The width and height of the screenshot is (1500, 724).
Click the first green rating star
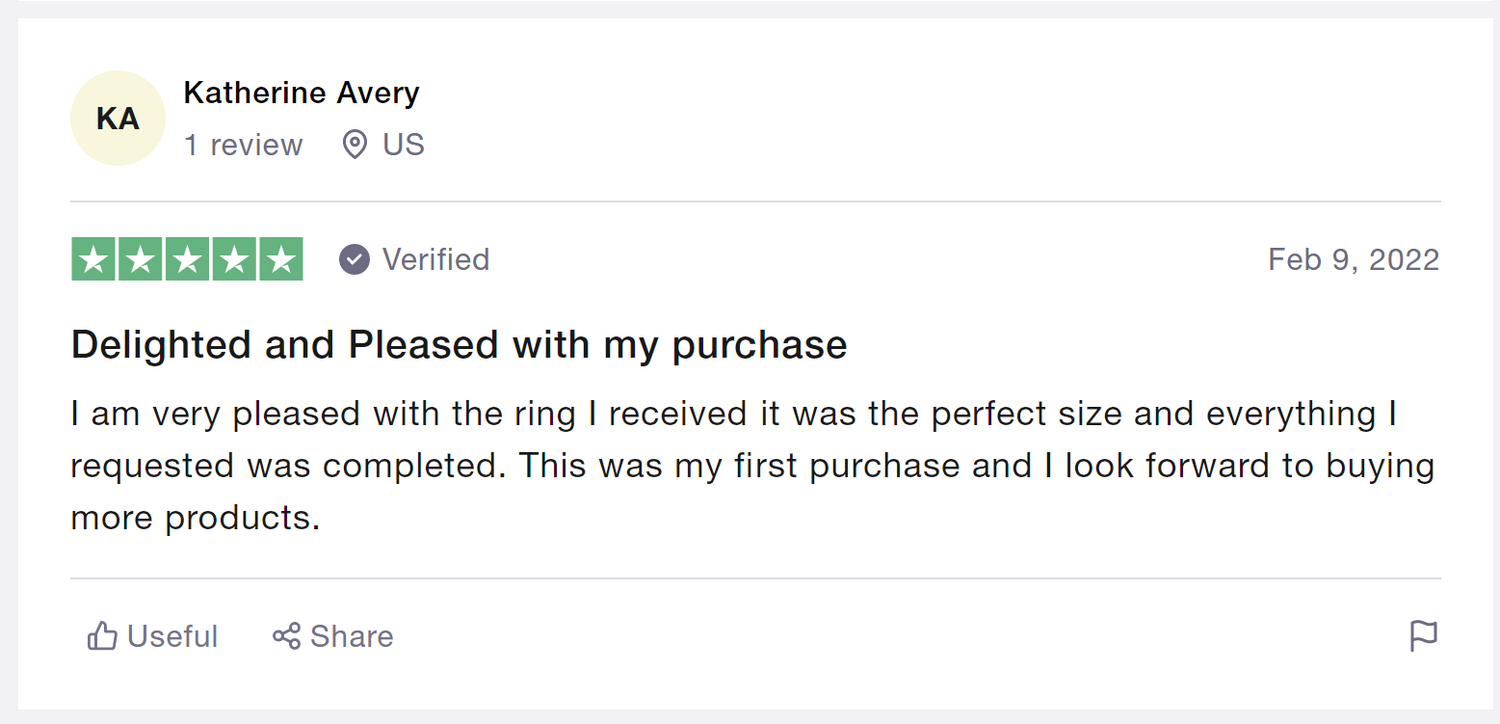coord(94,260)
